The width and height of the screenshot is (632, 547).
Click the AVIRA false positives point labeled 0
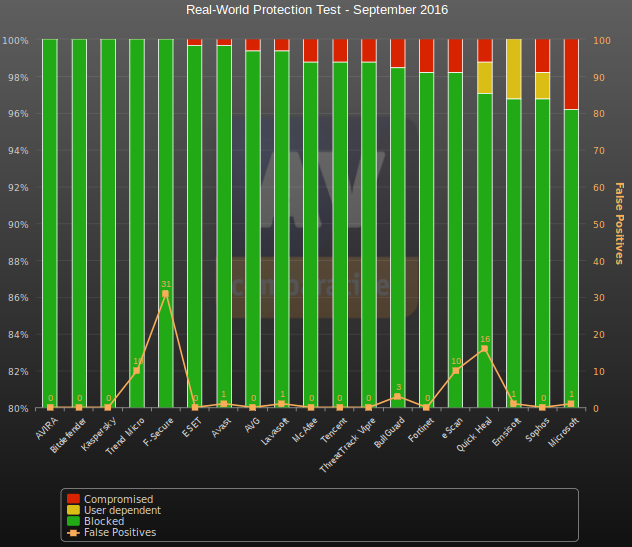pos(50,408)
